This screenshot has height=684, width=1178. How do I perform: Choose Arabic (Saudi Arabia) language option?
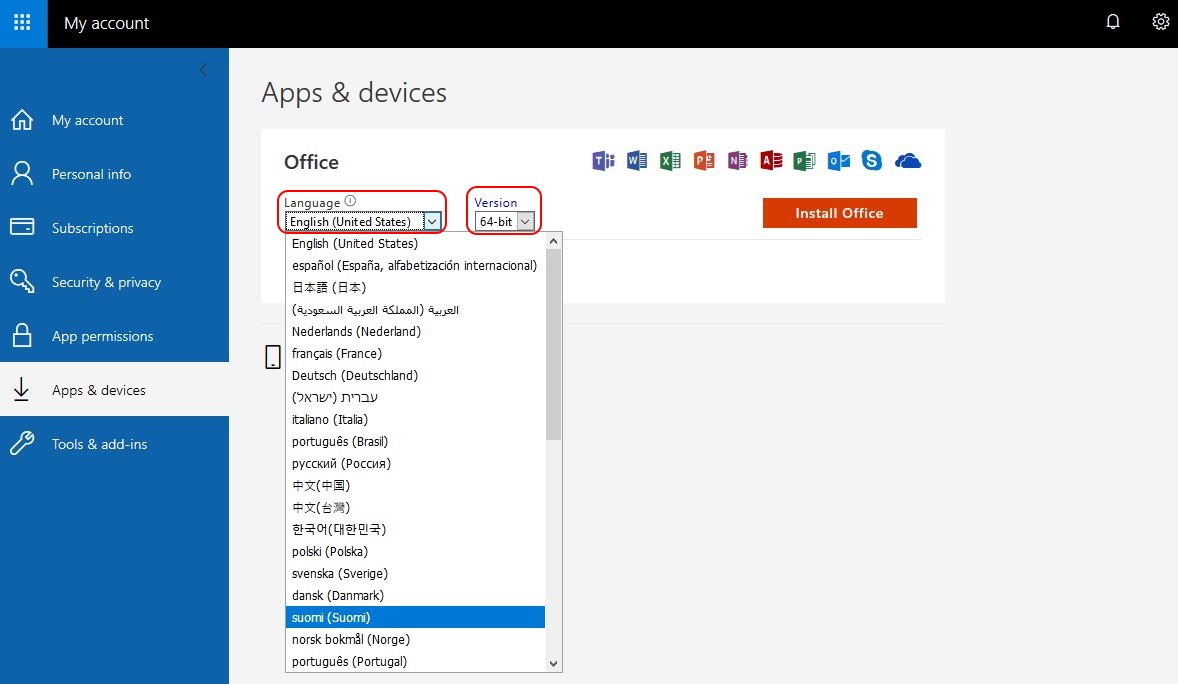[x=415, y=310]
